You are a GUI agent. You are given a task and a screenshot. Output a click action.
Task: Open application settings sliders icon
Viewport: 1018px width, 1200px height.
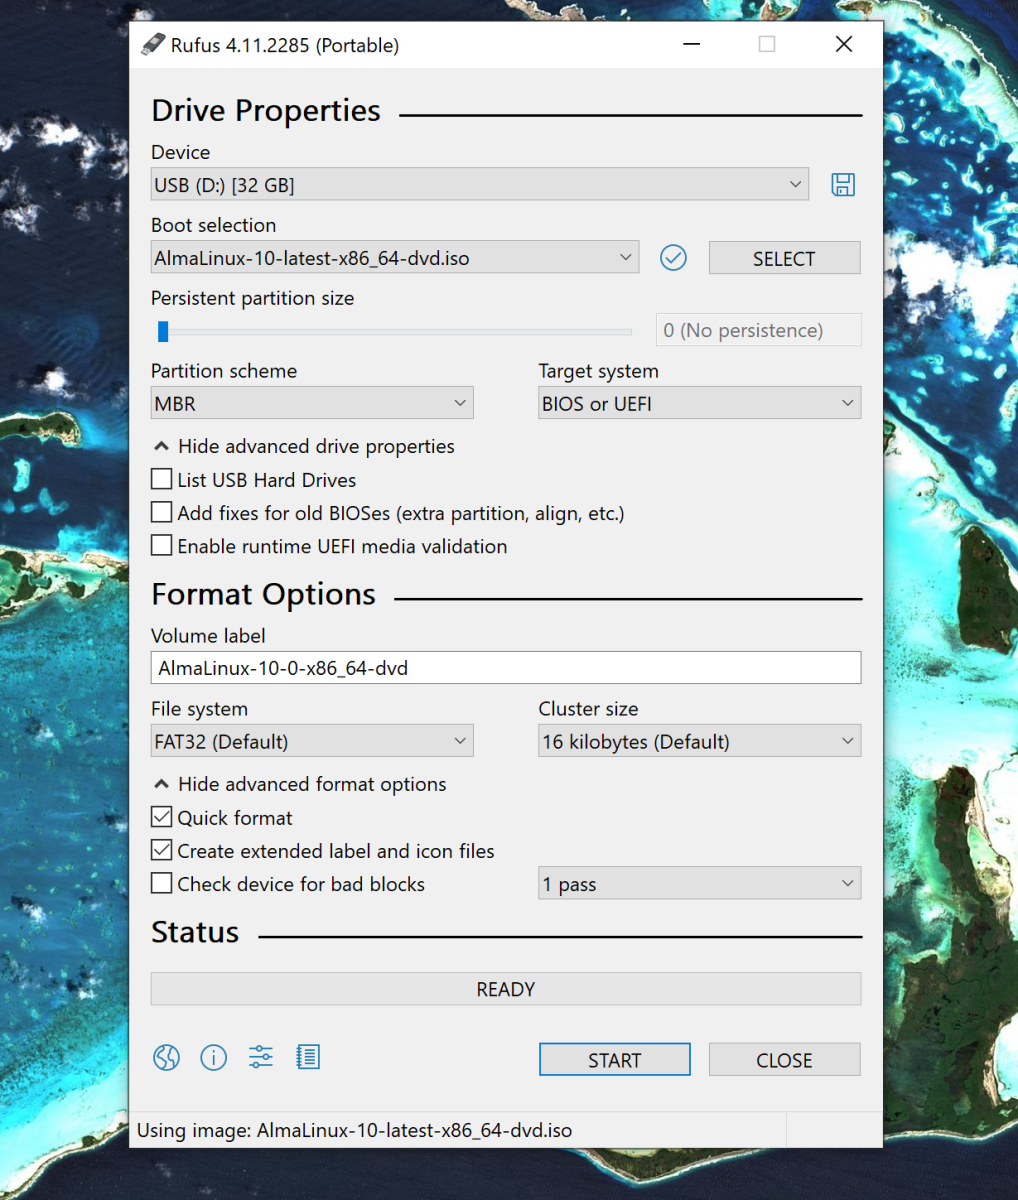click(261, 1058)
